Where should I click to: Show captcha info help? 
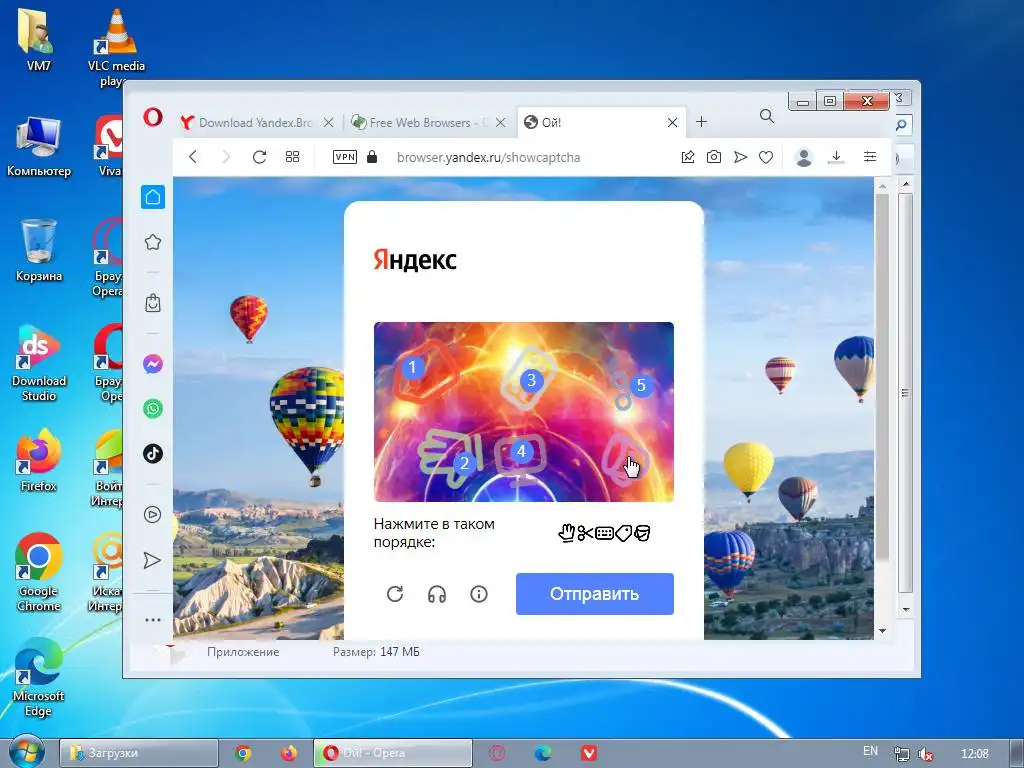(x=479, y=594)
